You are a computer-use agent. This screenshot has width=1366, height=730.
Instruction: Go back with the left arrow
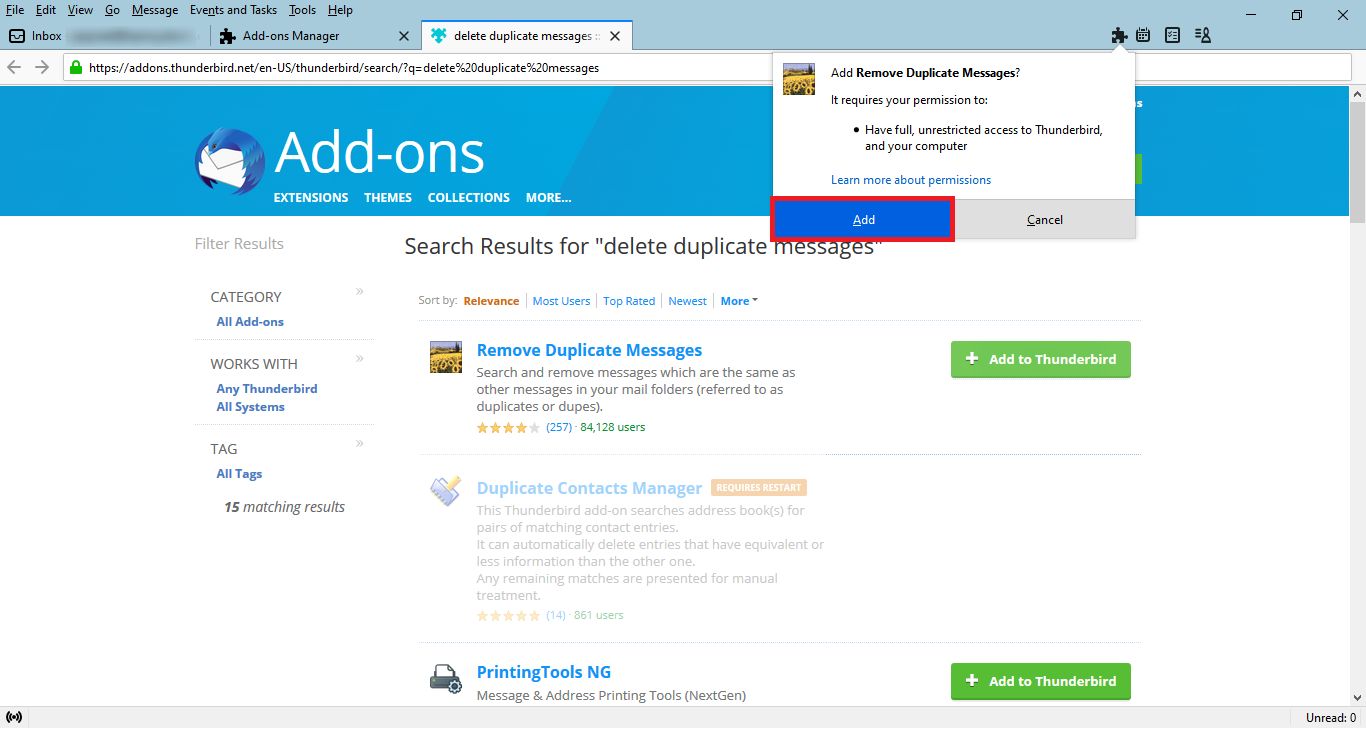(x=14, y=67)
